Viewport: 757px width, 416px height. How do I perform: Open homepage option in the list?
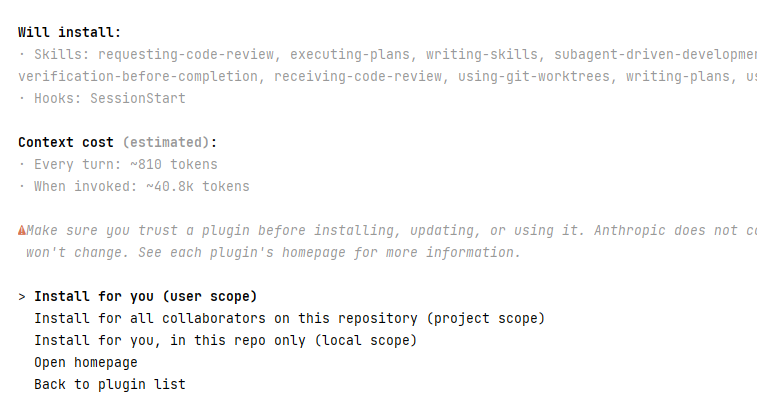click(x=85, y=362)
